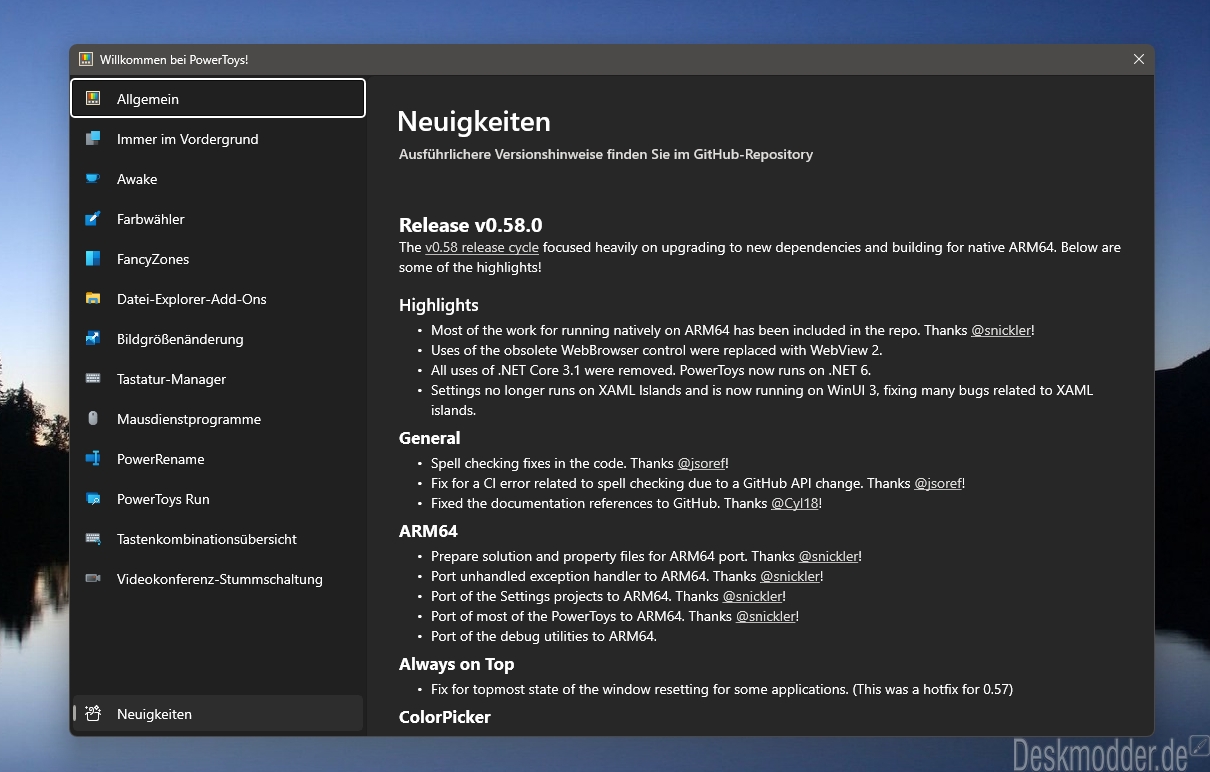Click the Tastenkombinationsübersicht icon
1210x772 pixels.
click(93, 539)
